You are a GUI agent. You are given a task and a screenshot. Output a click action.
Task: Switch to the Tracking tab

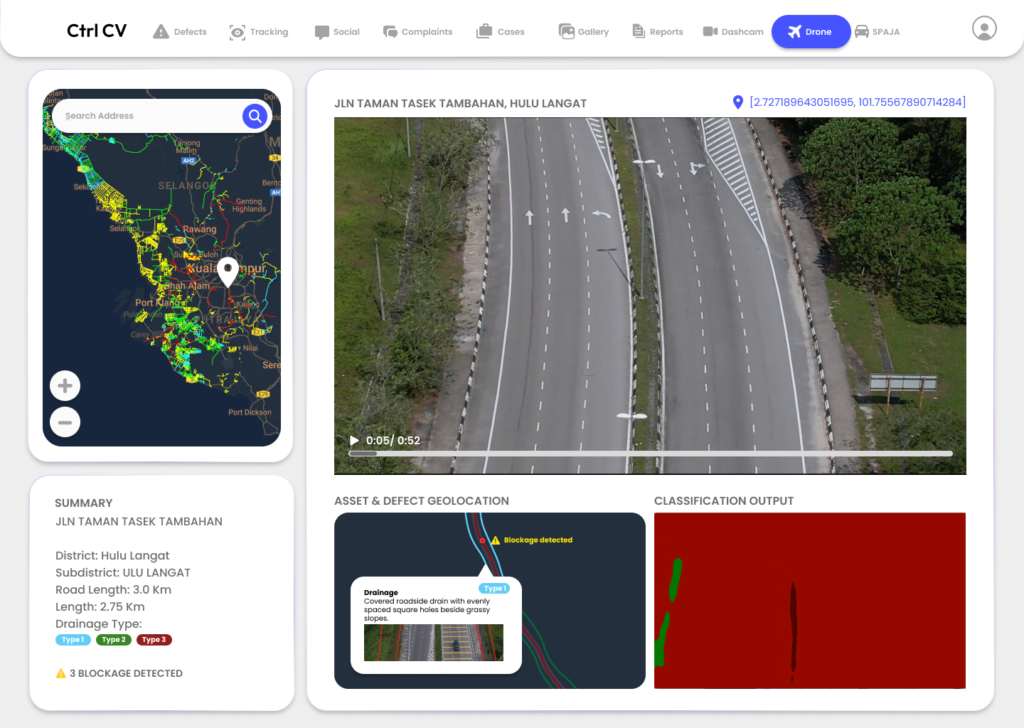click(x=259, y=32)
